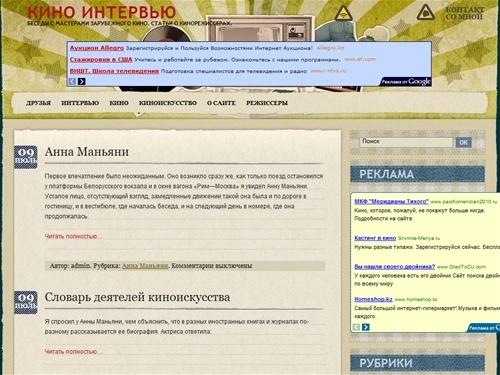The width and height of the screenshot is (500, 375).
Task: Open the Аукцион Allegro ad link
Action: (97, 48)
